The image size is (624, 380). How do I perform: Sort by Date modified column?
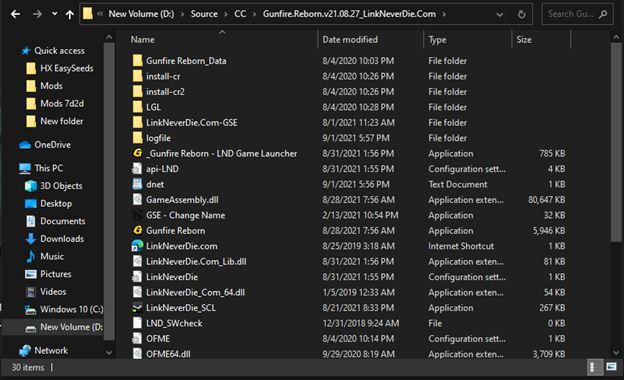coord(350,39)
